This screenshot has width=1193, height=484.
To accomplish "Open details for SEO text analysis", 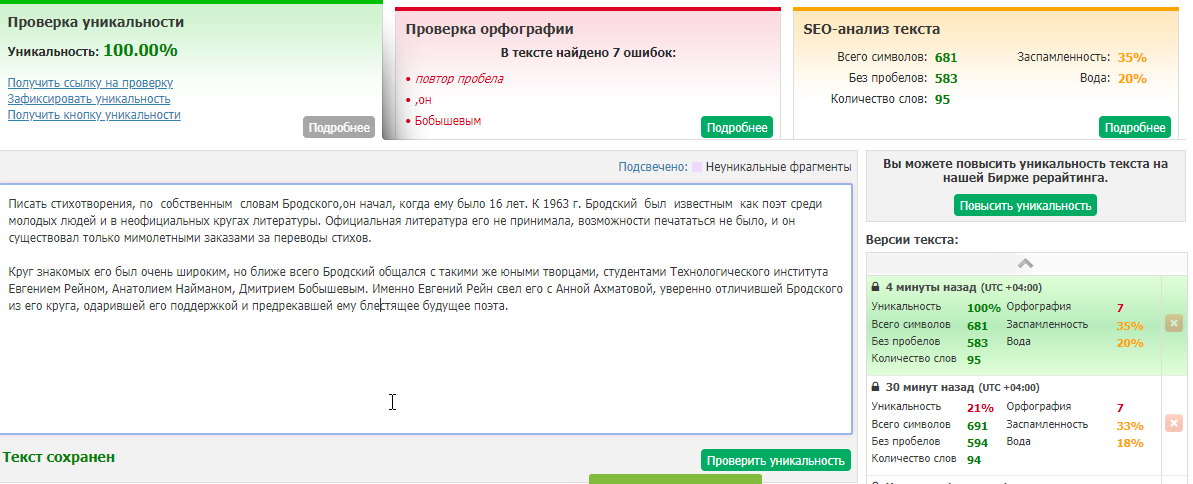I will [x=1134, y=127].
